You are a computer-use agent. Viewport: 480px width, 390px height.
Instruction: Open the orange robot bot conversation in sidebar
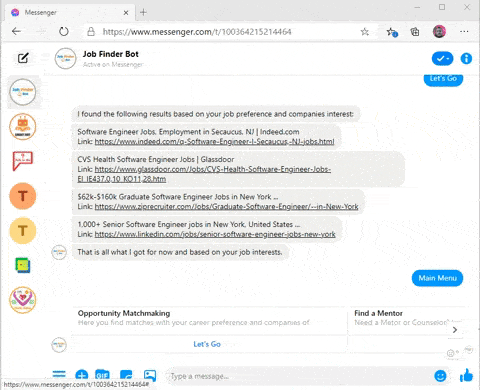[23, 127]
